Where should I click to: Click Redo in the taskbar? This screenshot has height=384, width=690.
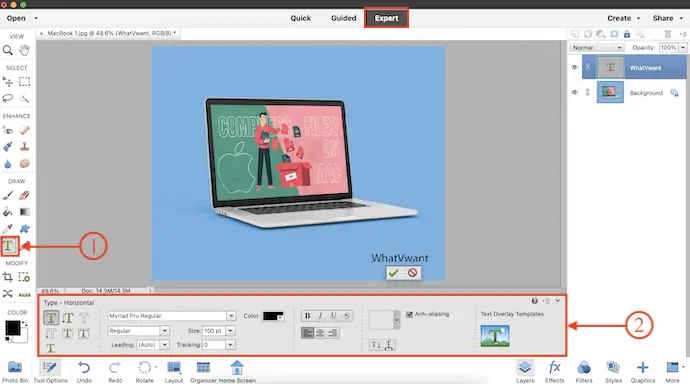(115, 372)
